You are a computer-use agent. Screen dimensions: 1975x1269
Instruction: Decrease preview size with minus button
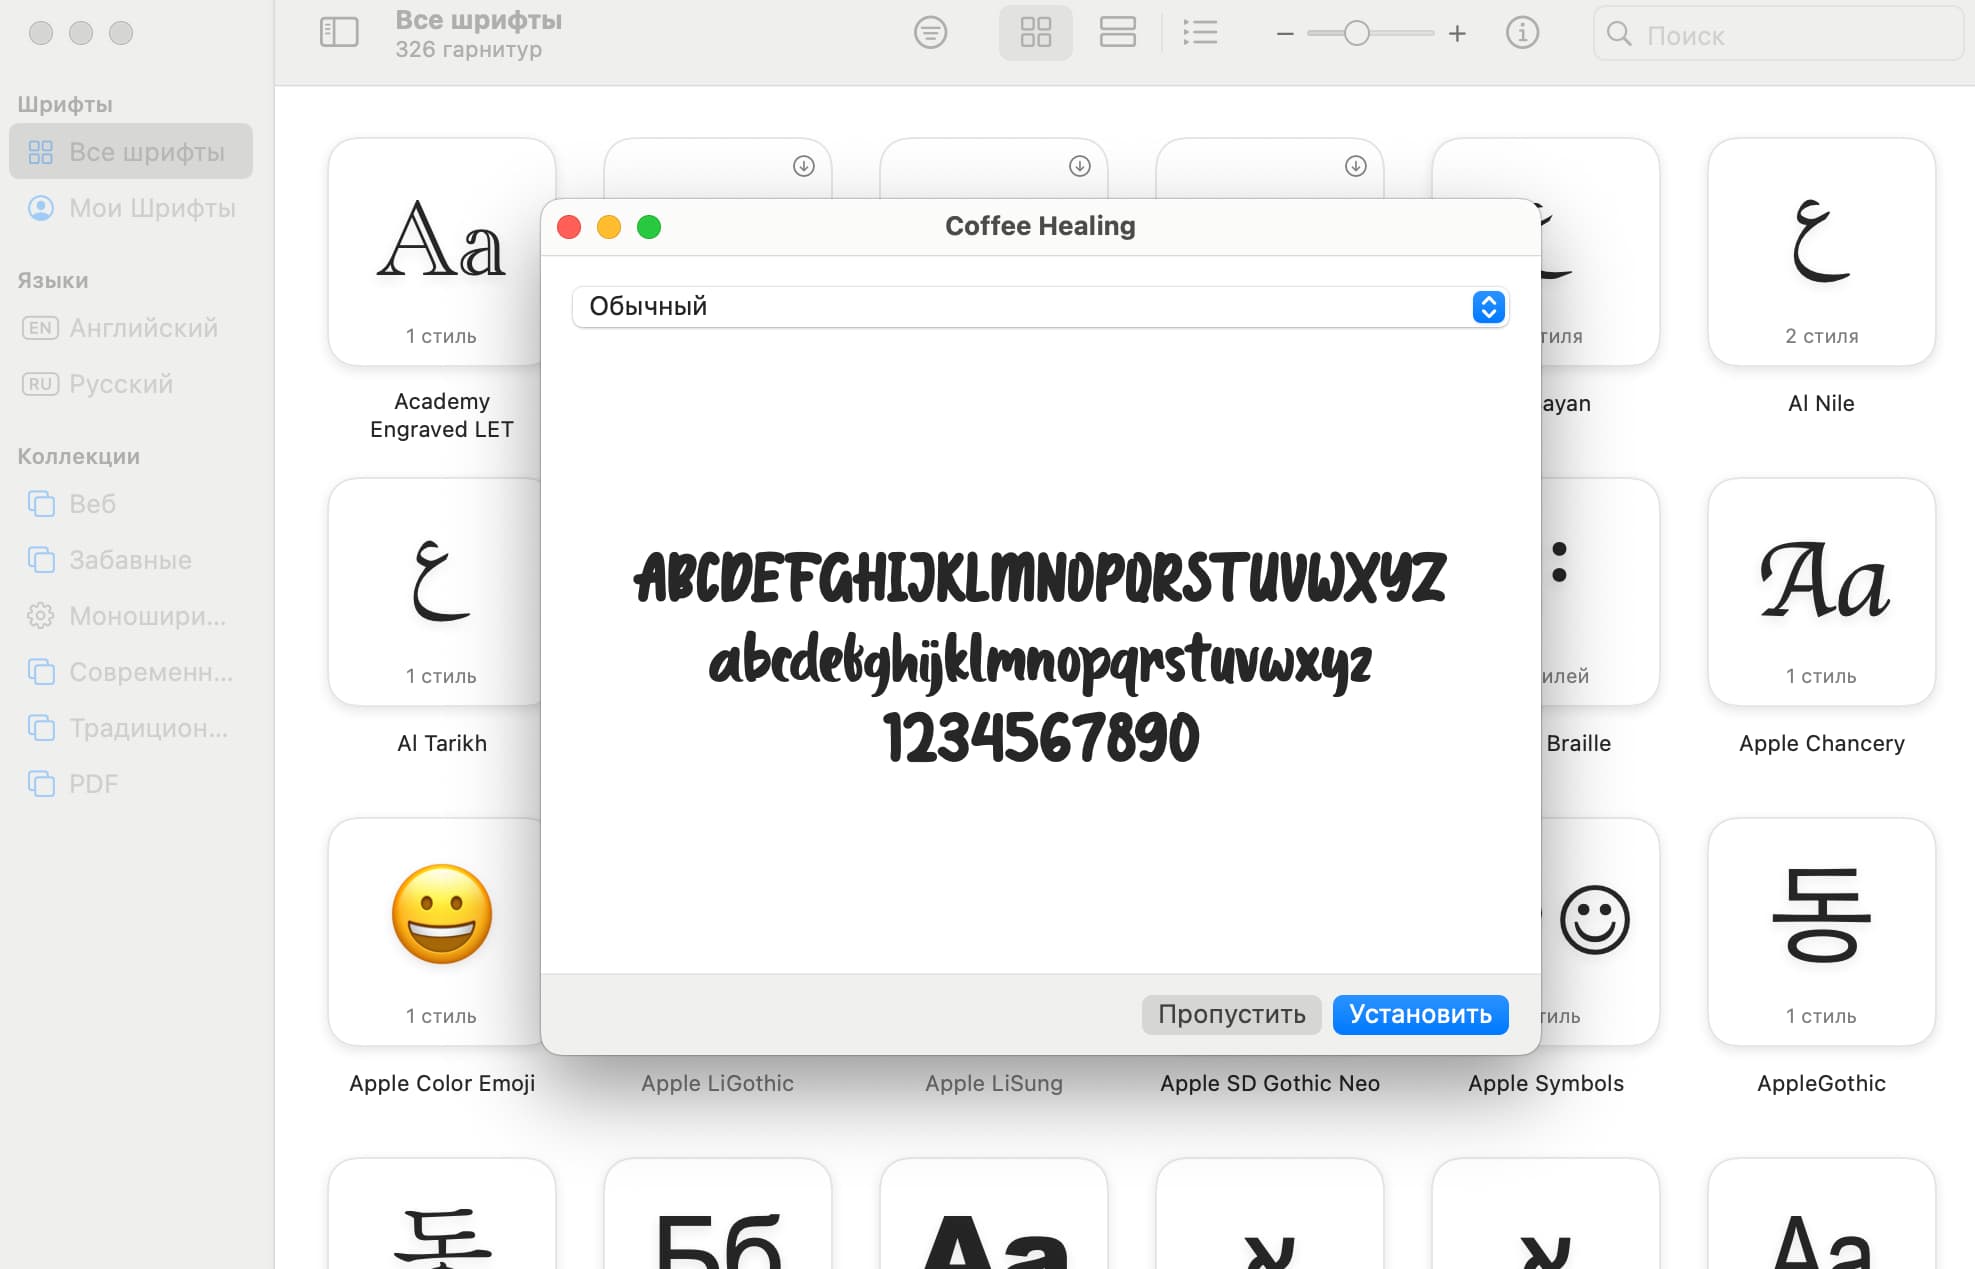(x=1285, y=34)
